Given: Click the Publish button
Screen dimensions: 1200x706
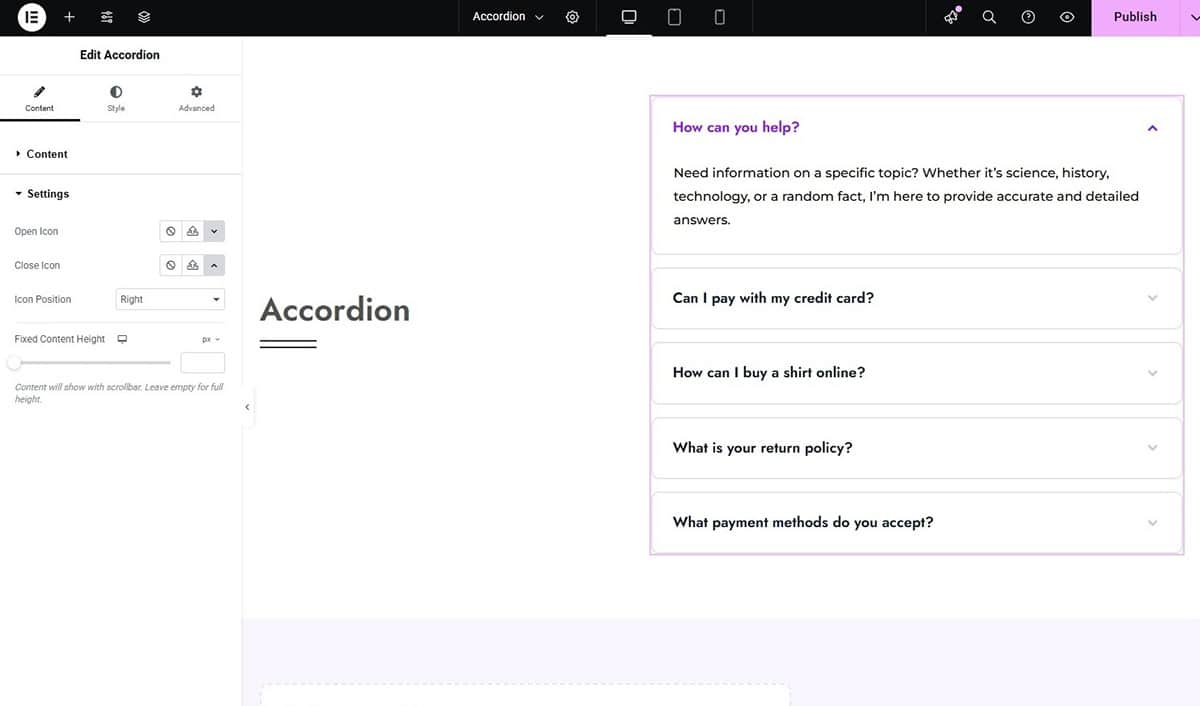Looking at the screenshot, I should [x=1135, y=17].
